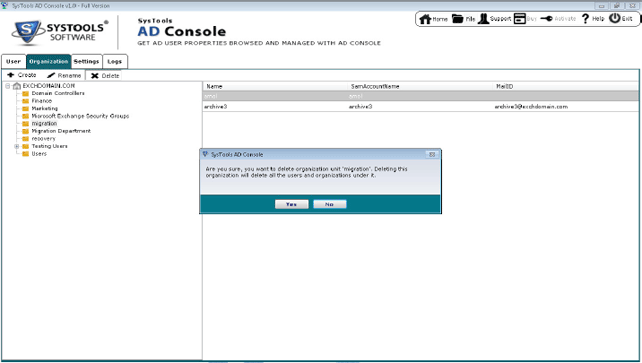Click the Domain Controllers folder icon

click(25, 94)
